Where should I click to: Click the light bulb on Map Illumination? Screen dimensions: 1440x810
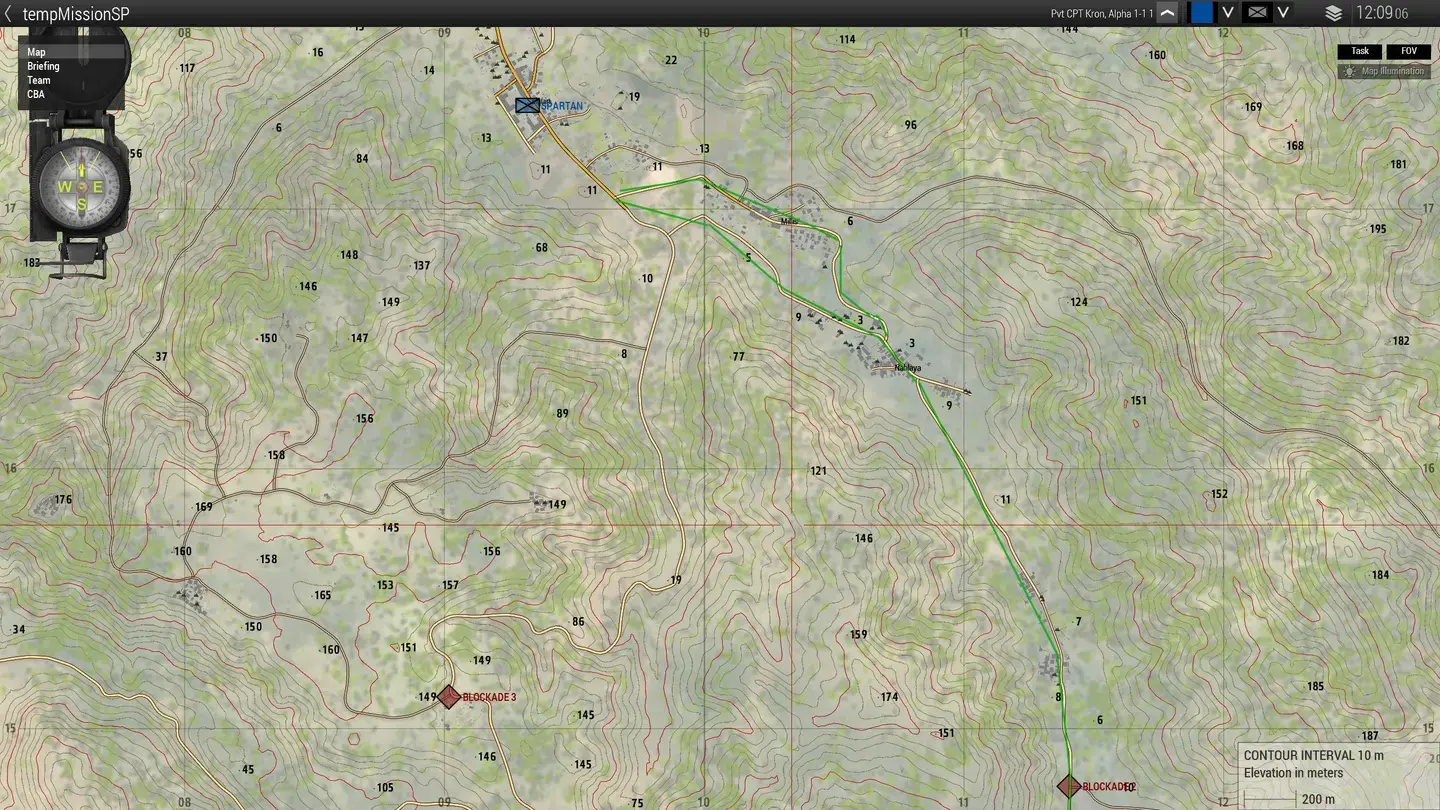coord(1348,71)
